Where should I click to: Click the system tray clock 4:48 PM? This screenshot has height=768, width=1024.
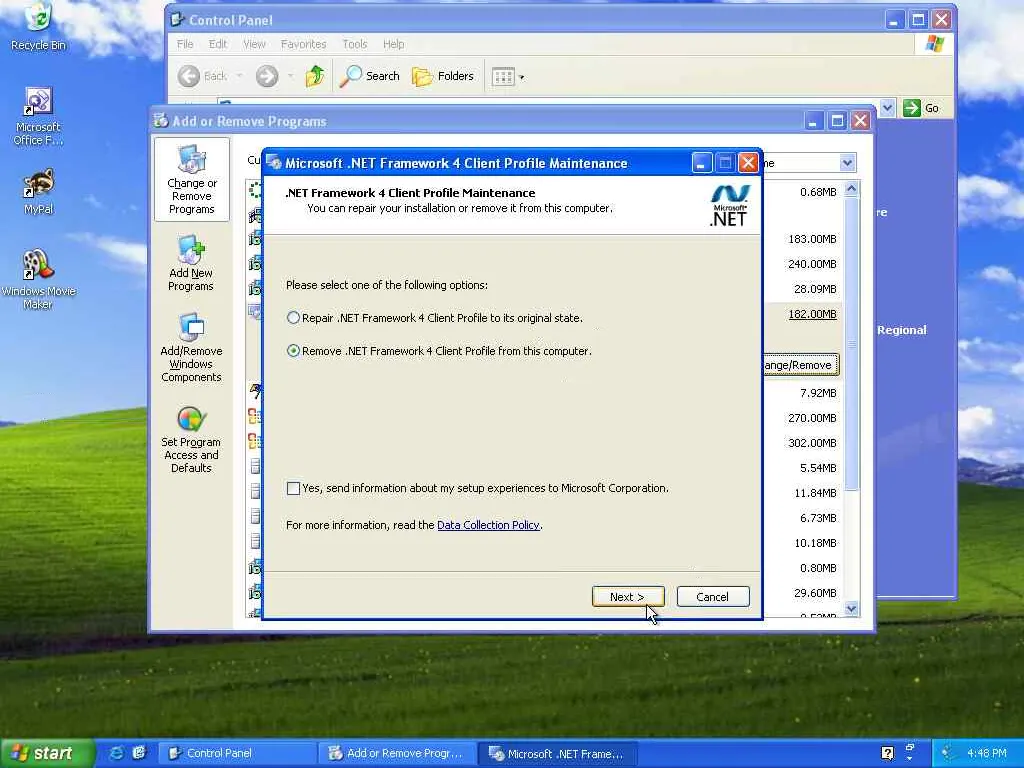(x=986, y=753)
